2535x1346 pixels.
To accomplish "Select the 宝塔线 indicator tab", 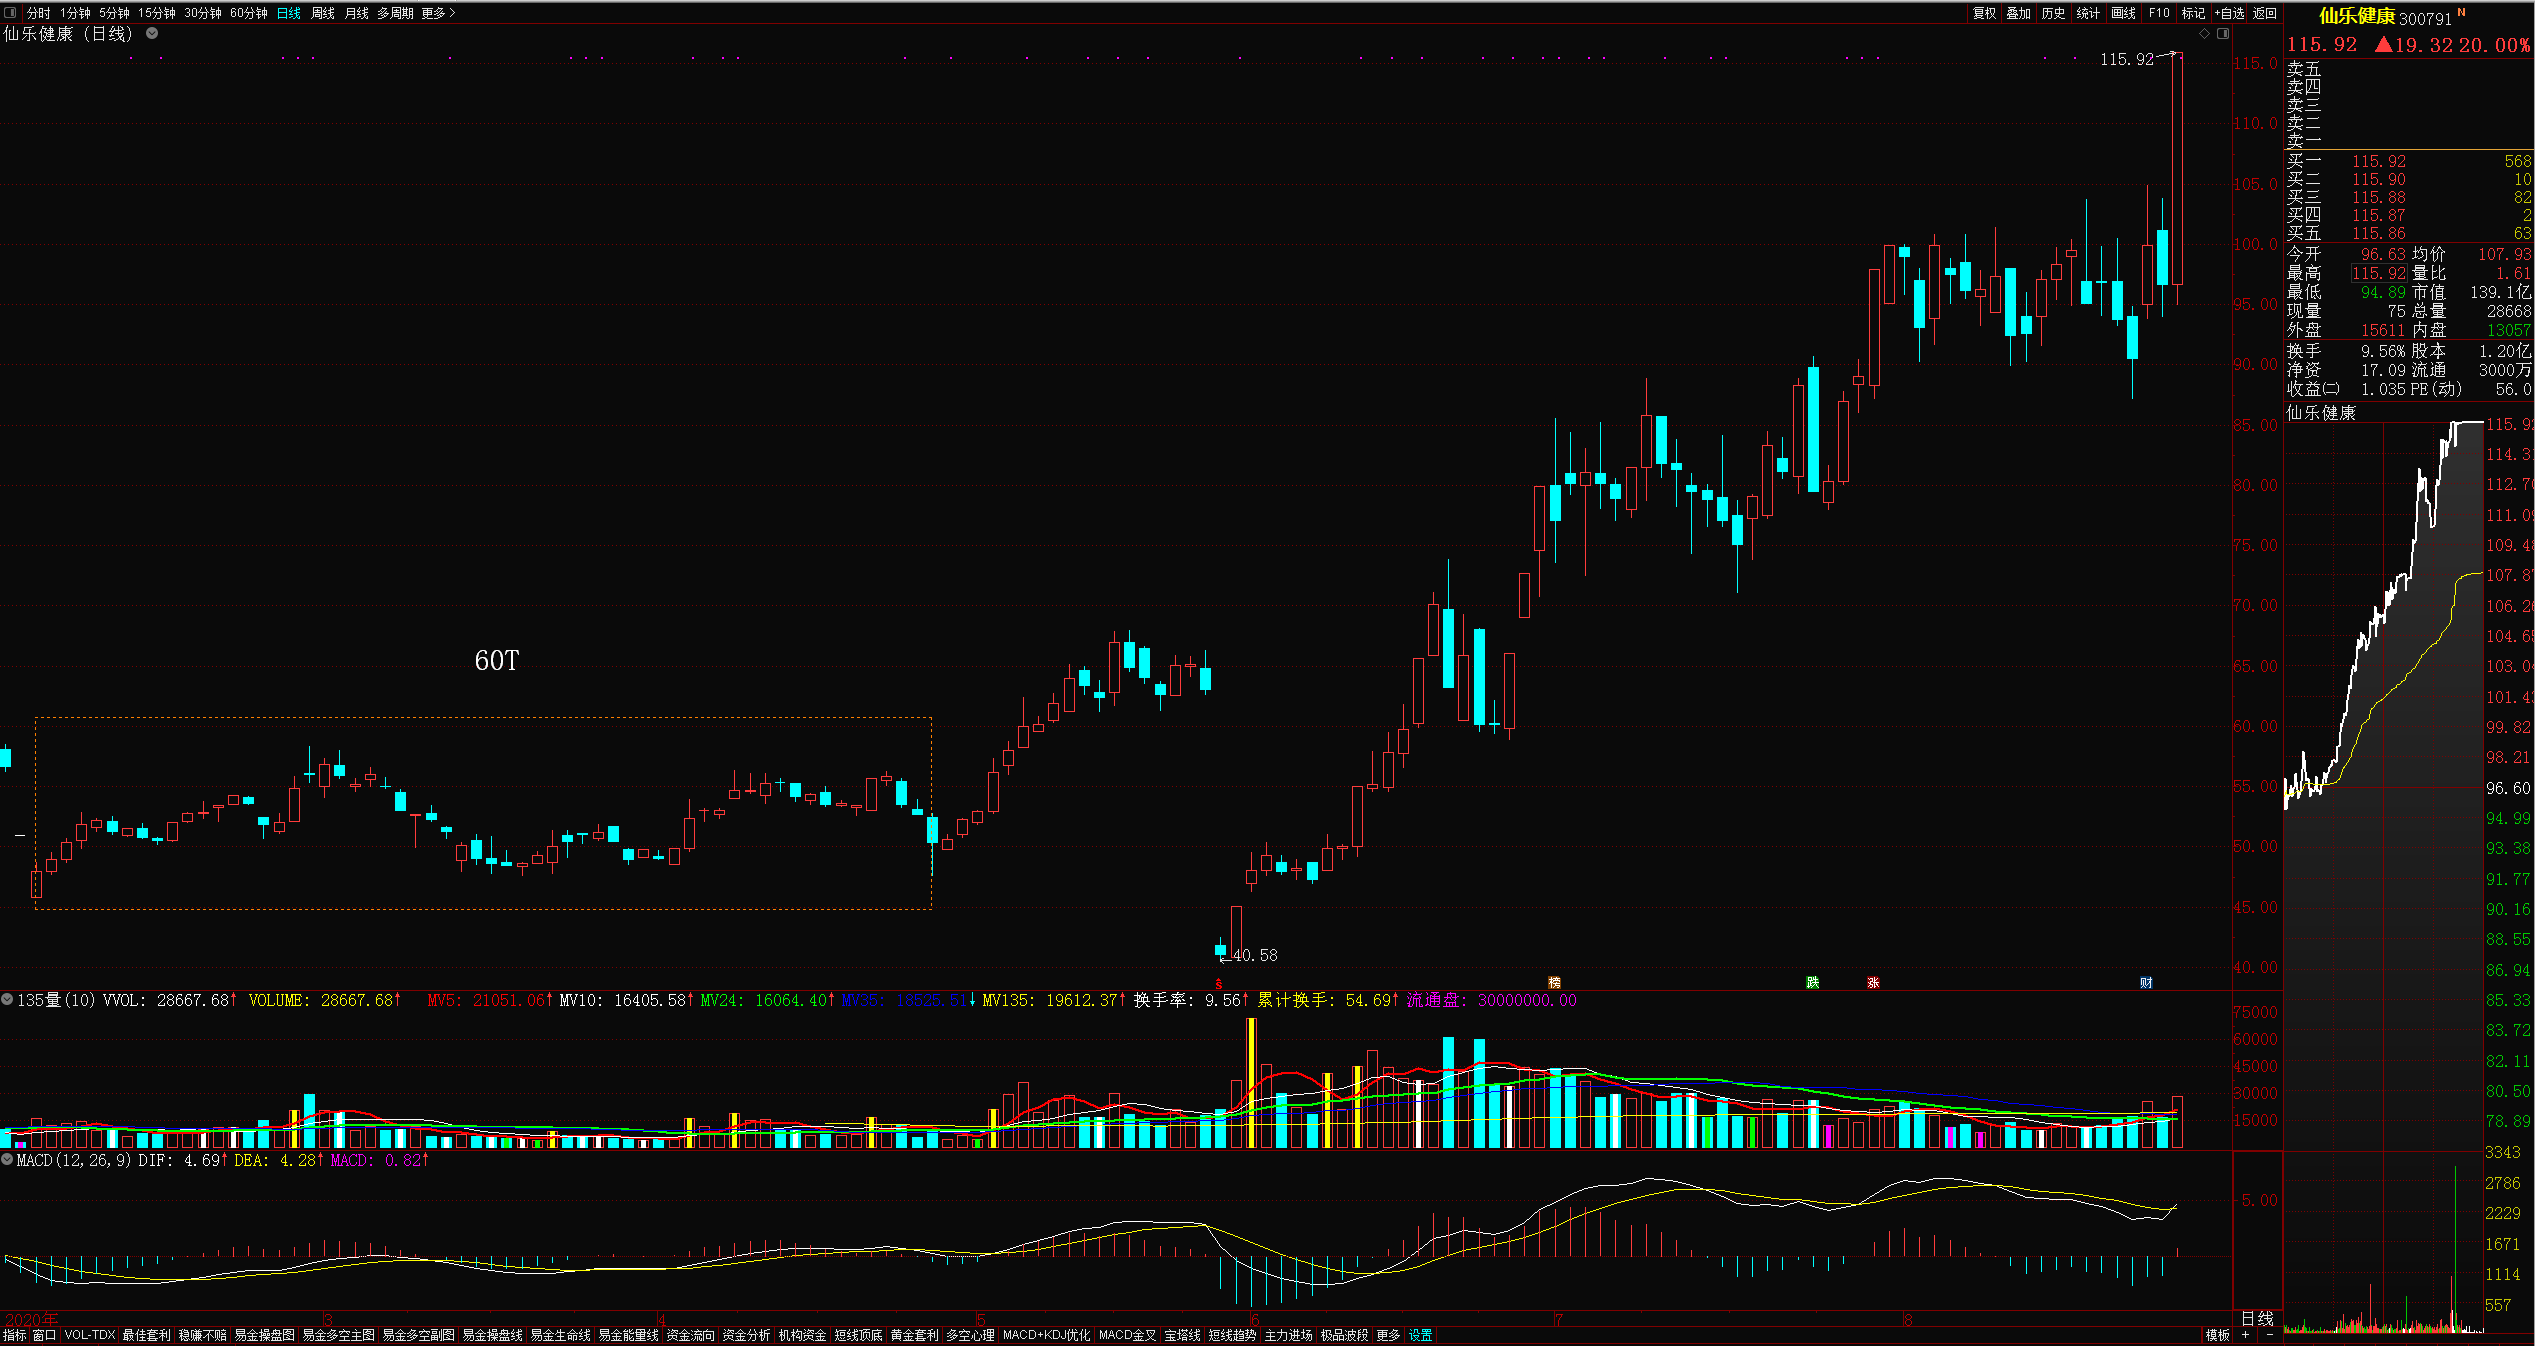I will [1182, 1335].
